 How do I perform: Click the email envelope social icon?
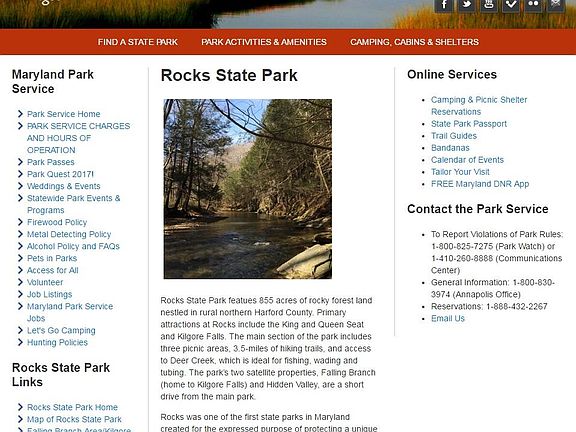click(556, 5)
